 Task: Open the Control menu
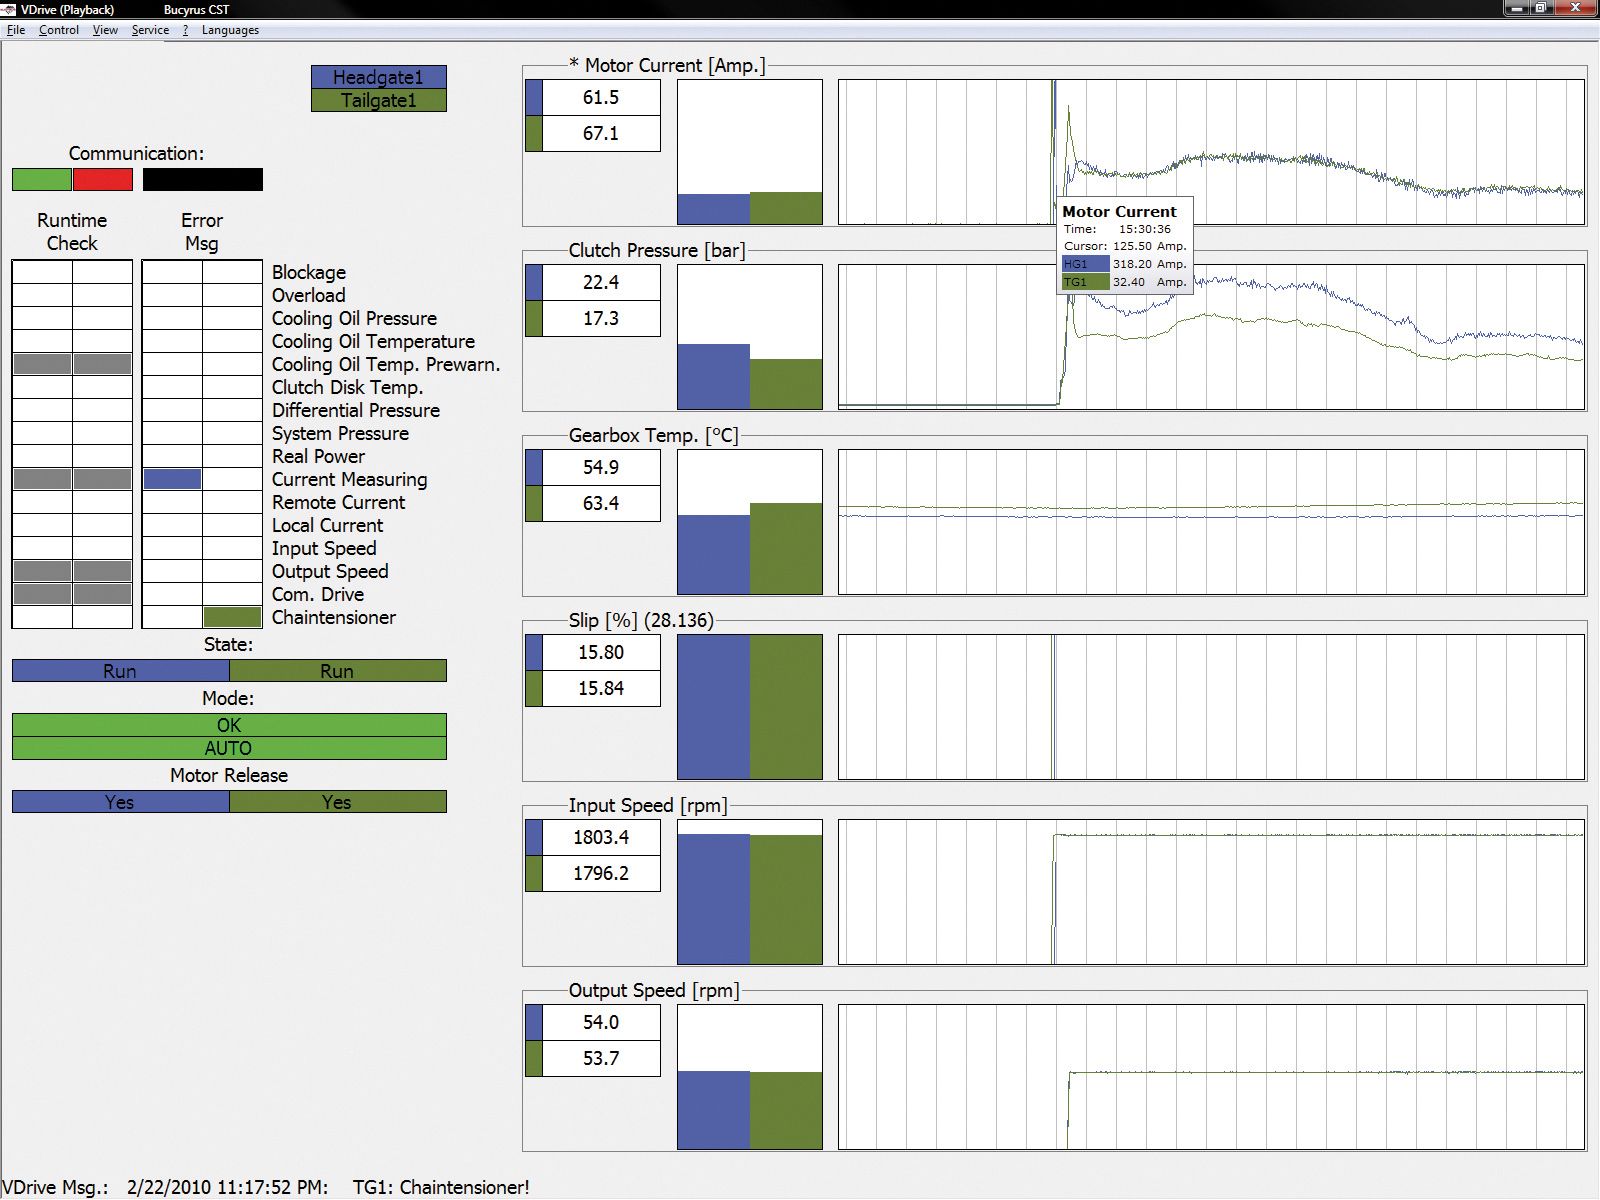[x=59, y=30]
